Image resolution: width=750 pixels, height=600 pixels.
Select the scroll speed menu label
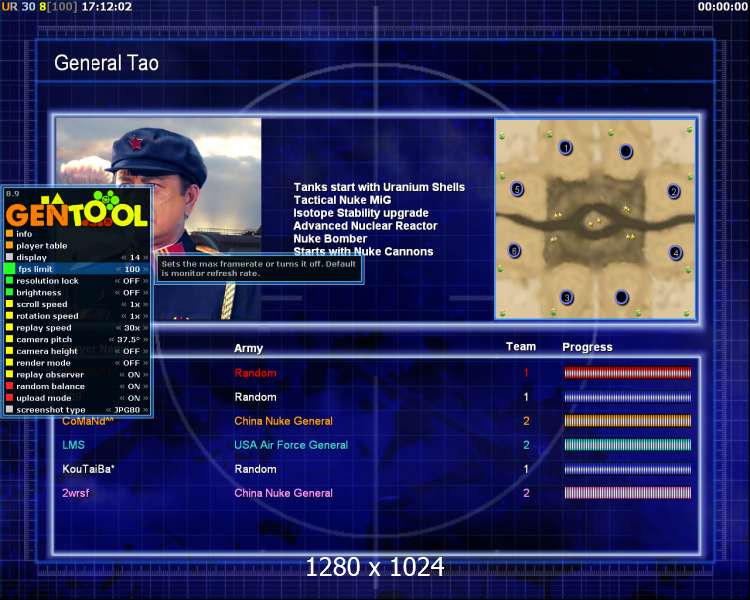point(42,304)
